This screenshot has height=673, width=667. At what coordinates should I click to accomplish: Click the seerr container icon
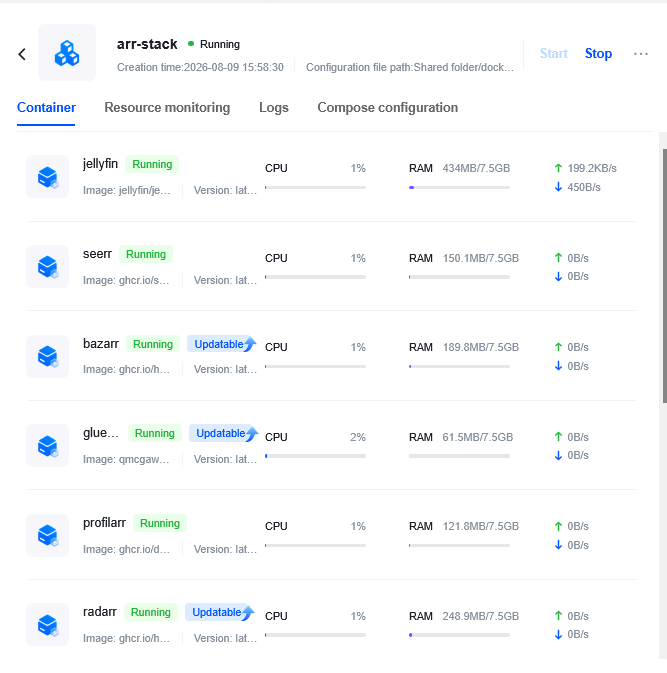pyautogui.click(x=48, y=267)
